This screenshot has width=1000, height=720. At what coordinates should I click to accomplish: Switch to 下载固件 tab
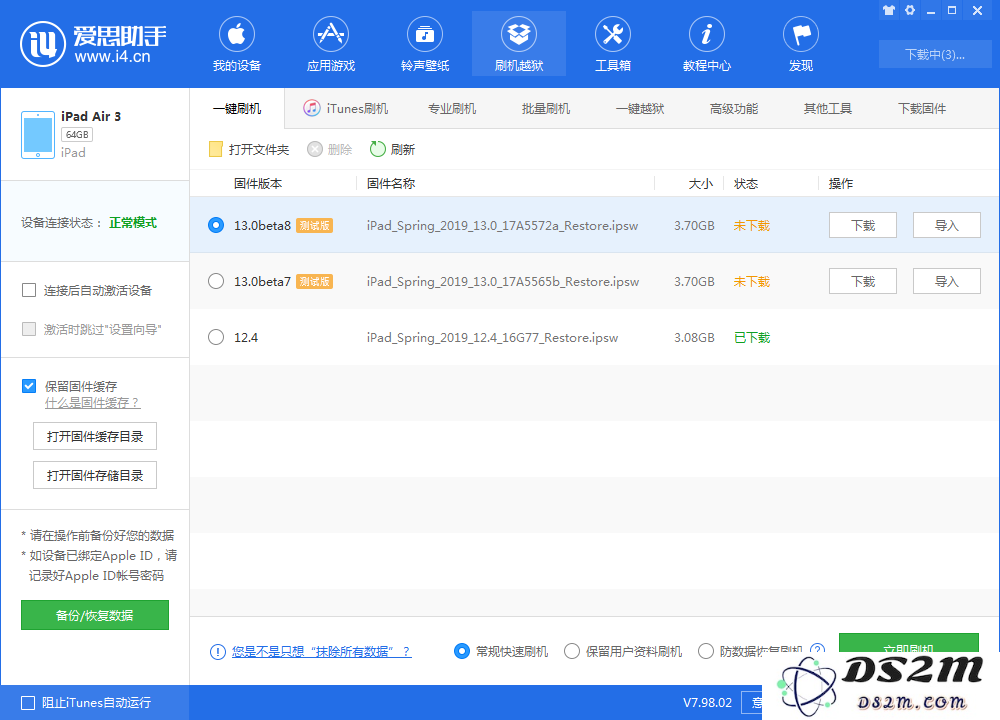(922, 109)
